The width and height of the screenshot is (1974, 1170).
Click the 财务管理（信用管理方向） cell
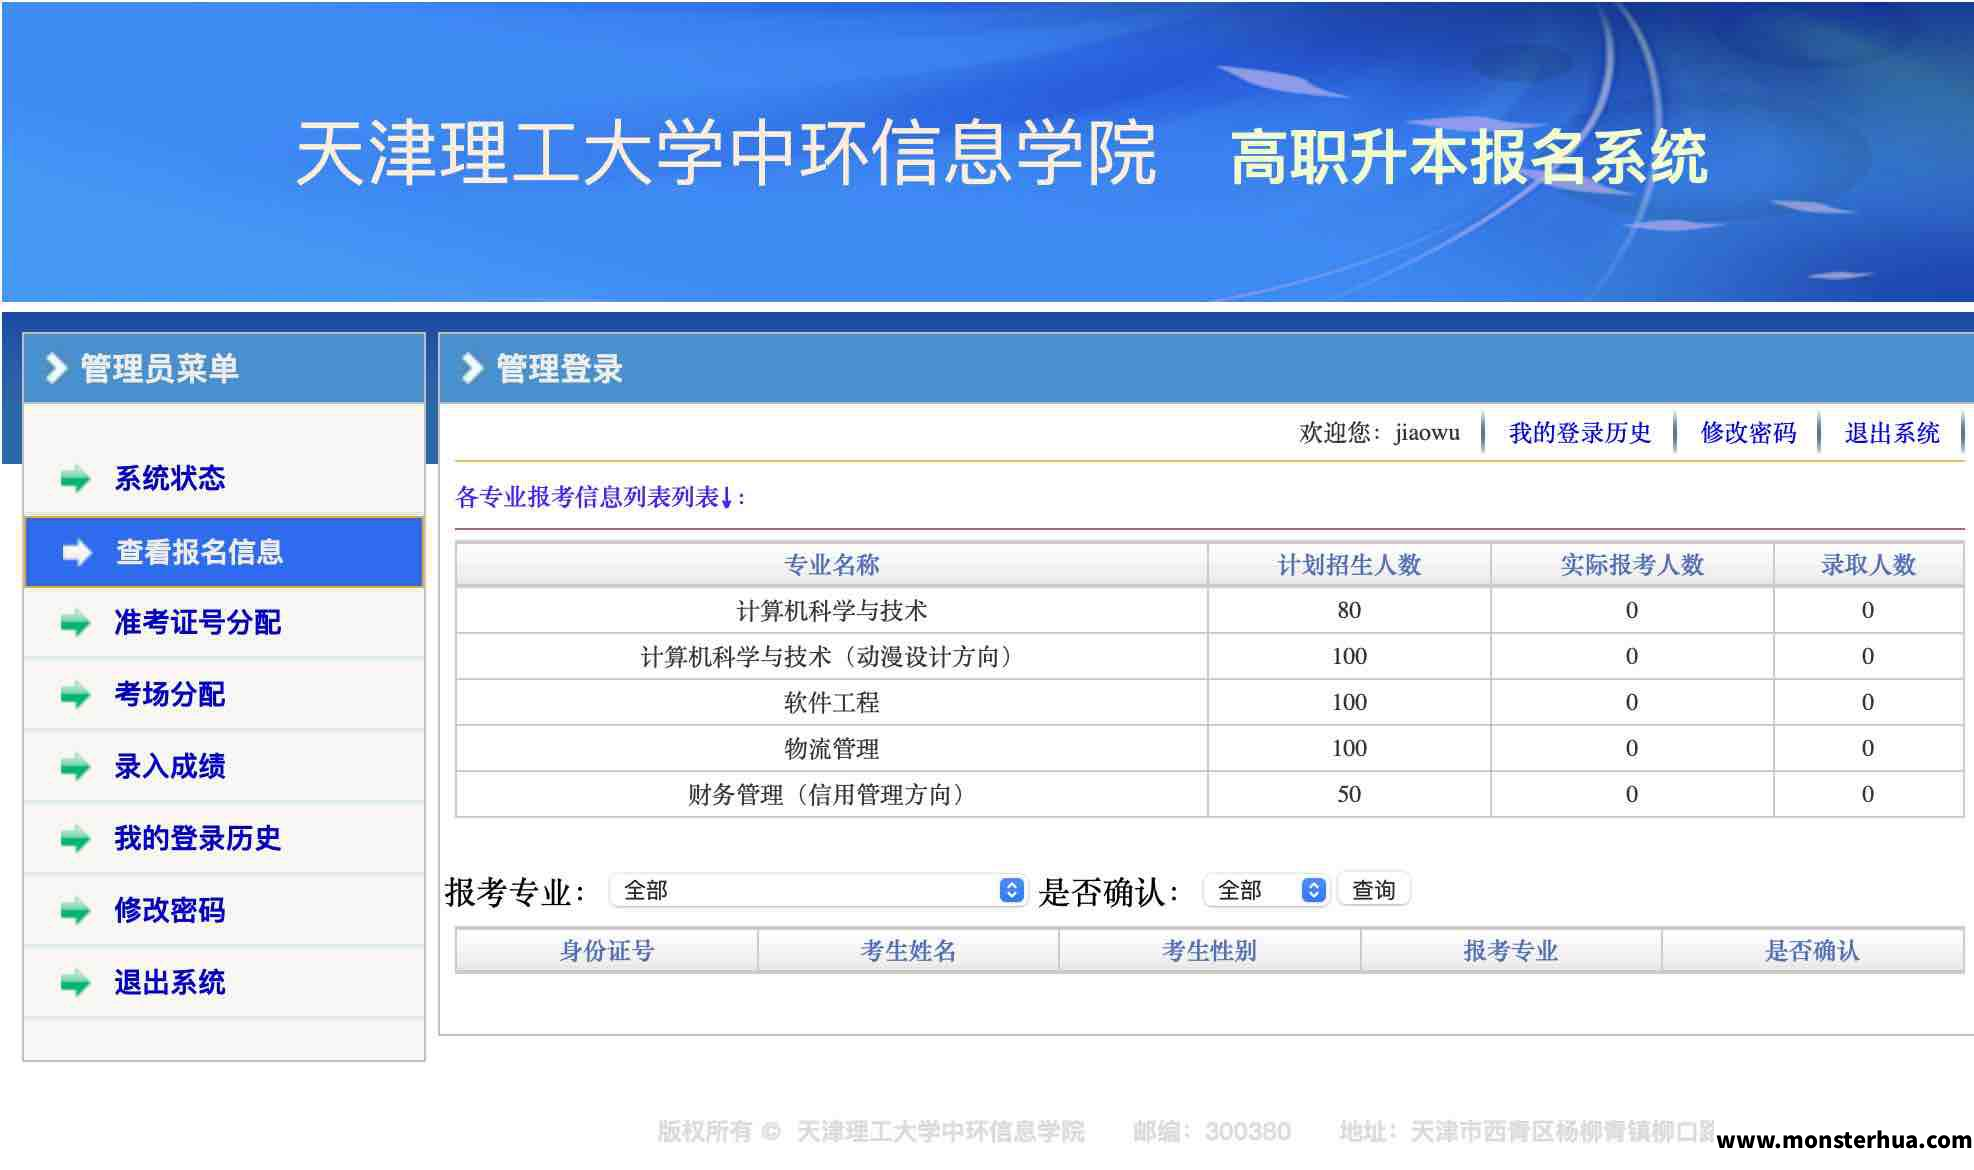(x=832, y=795)
